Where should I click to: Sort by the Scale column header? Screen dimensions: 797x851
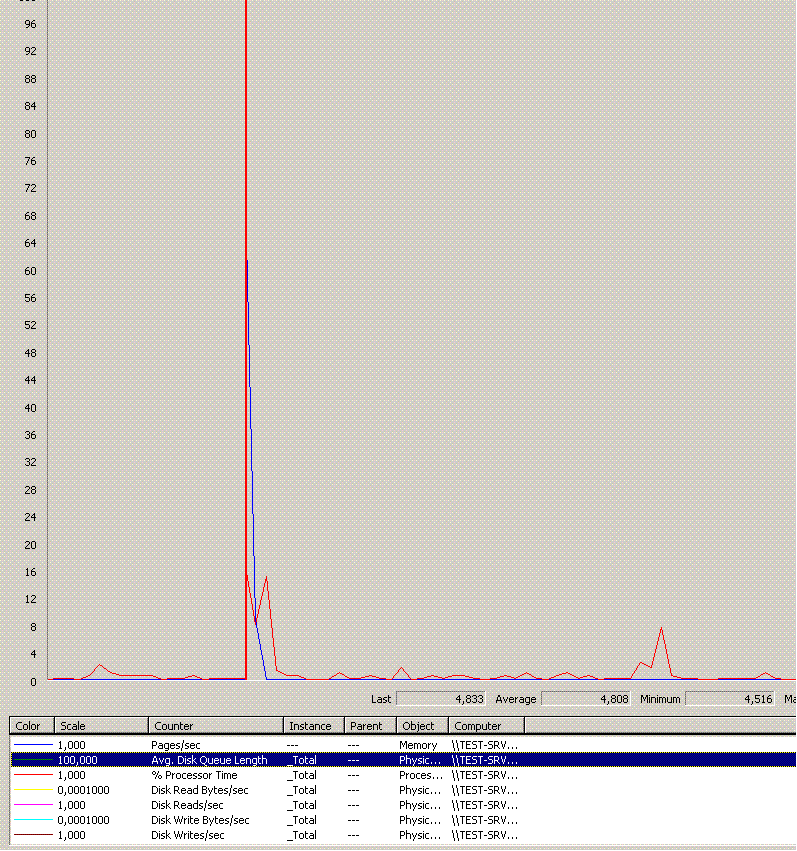point(102,726)
